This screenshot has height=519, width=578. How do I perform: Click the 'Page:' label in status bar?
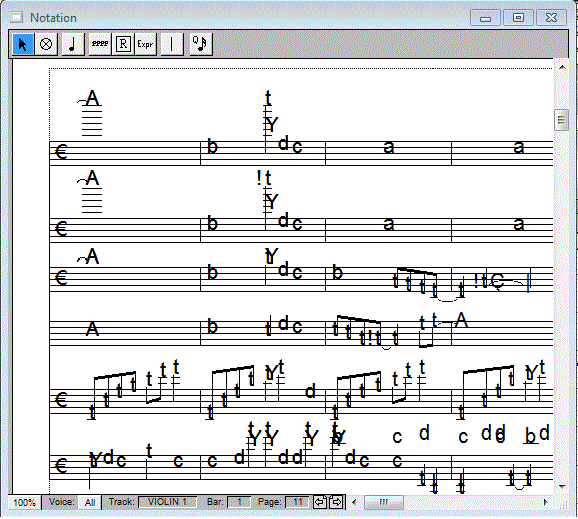pos(270,502)
